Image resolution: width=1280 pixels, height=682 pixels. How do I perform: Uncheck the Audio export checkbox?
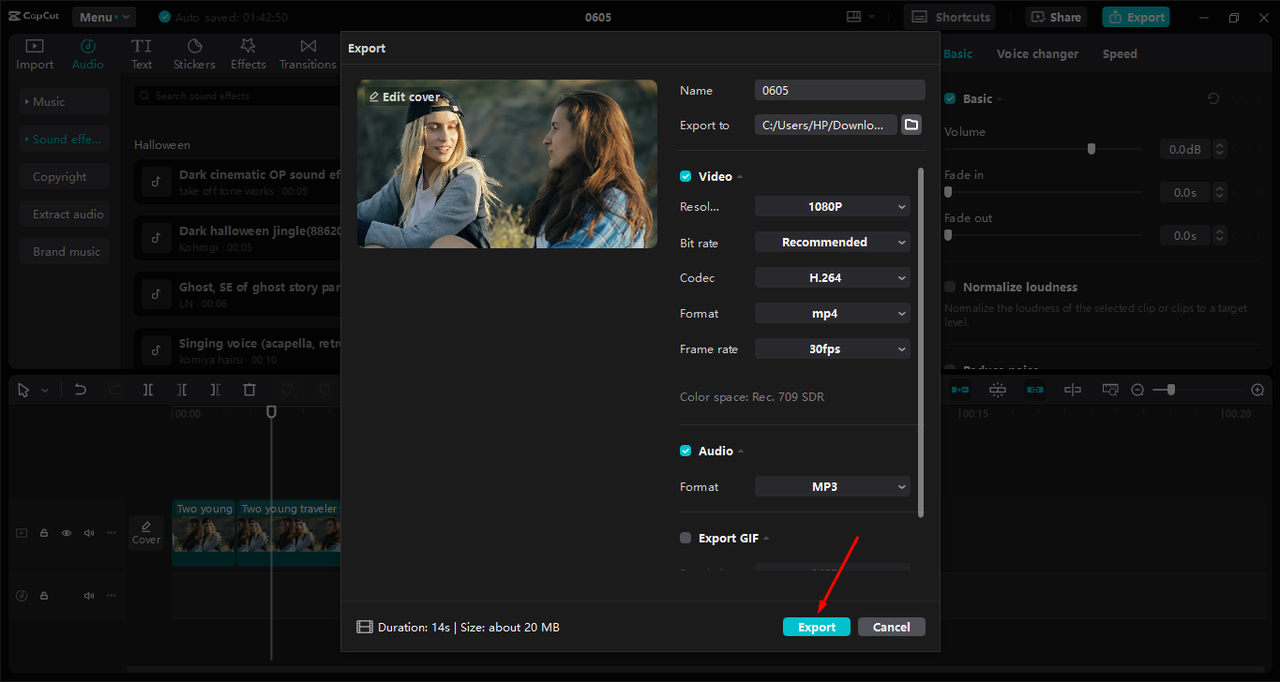(x=685, y=451)
